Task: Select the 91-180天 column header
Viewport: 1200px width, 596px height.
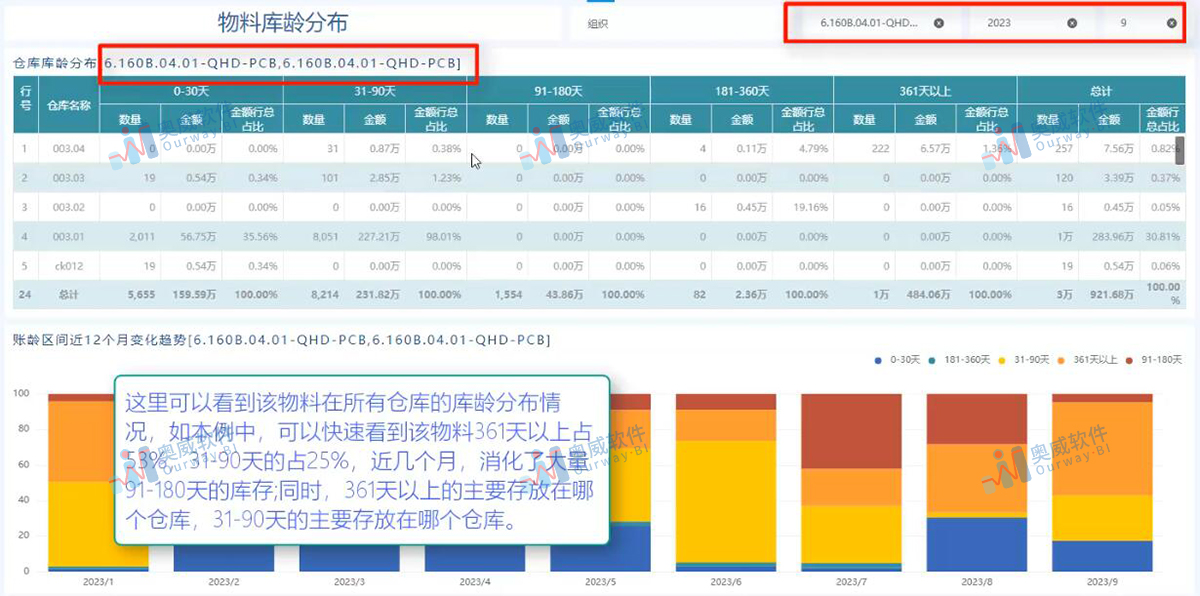Action: [557, 90]
